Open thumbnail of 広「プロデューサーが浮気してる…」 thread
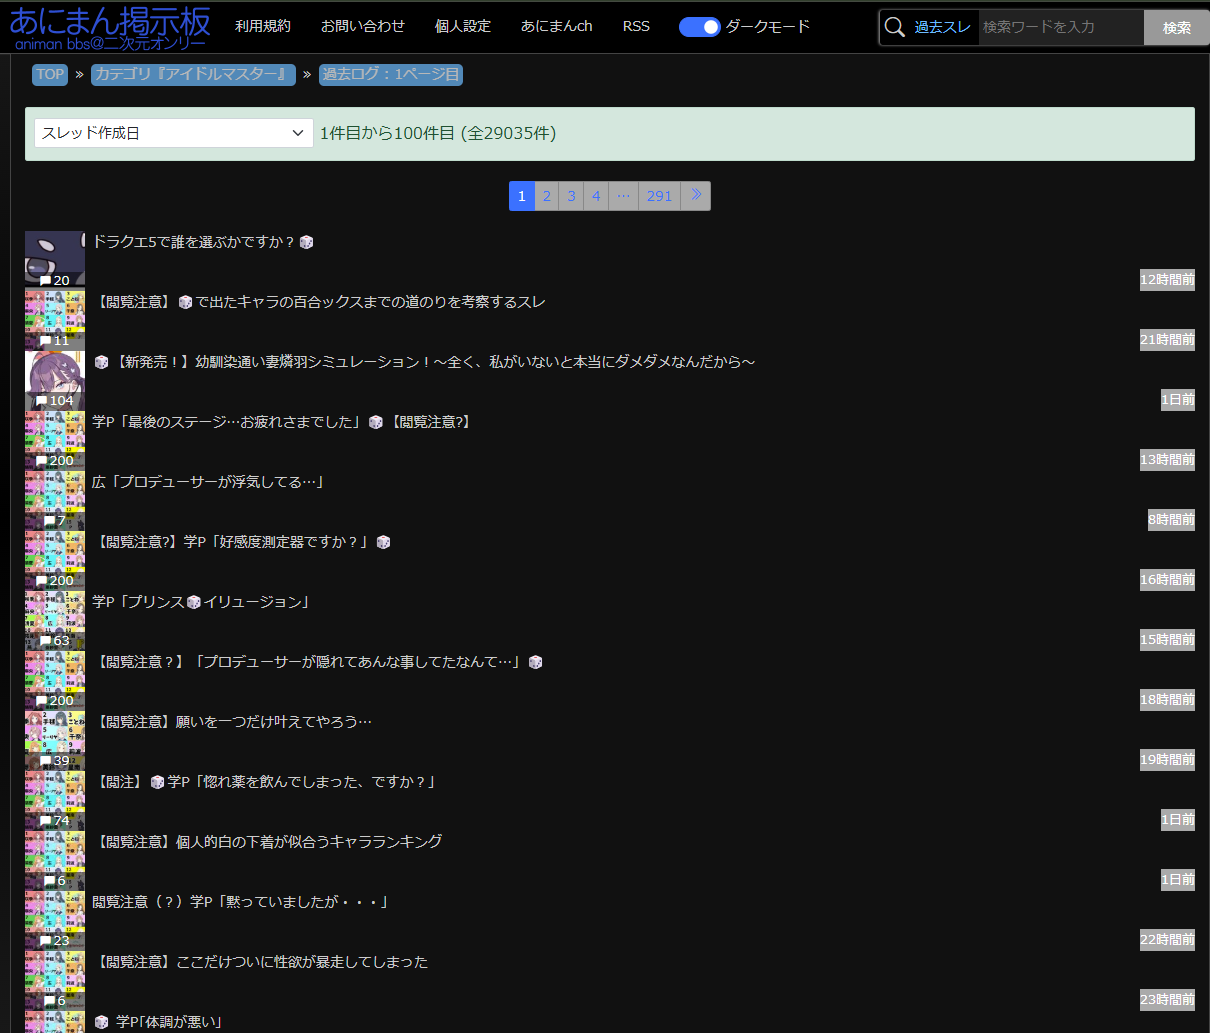The height and width of the screenshot is (1033, 1210). (x=55, y=499)
